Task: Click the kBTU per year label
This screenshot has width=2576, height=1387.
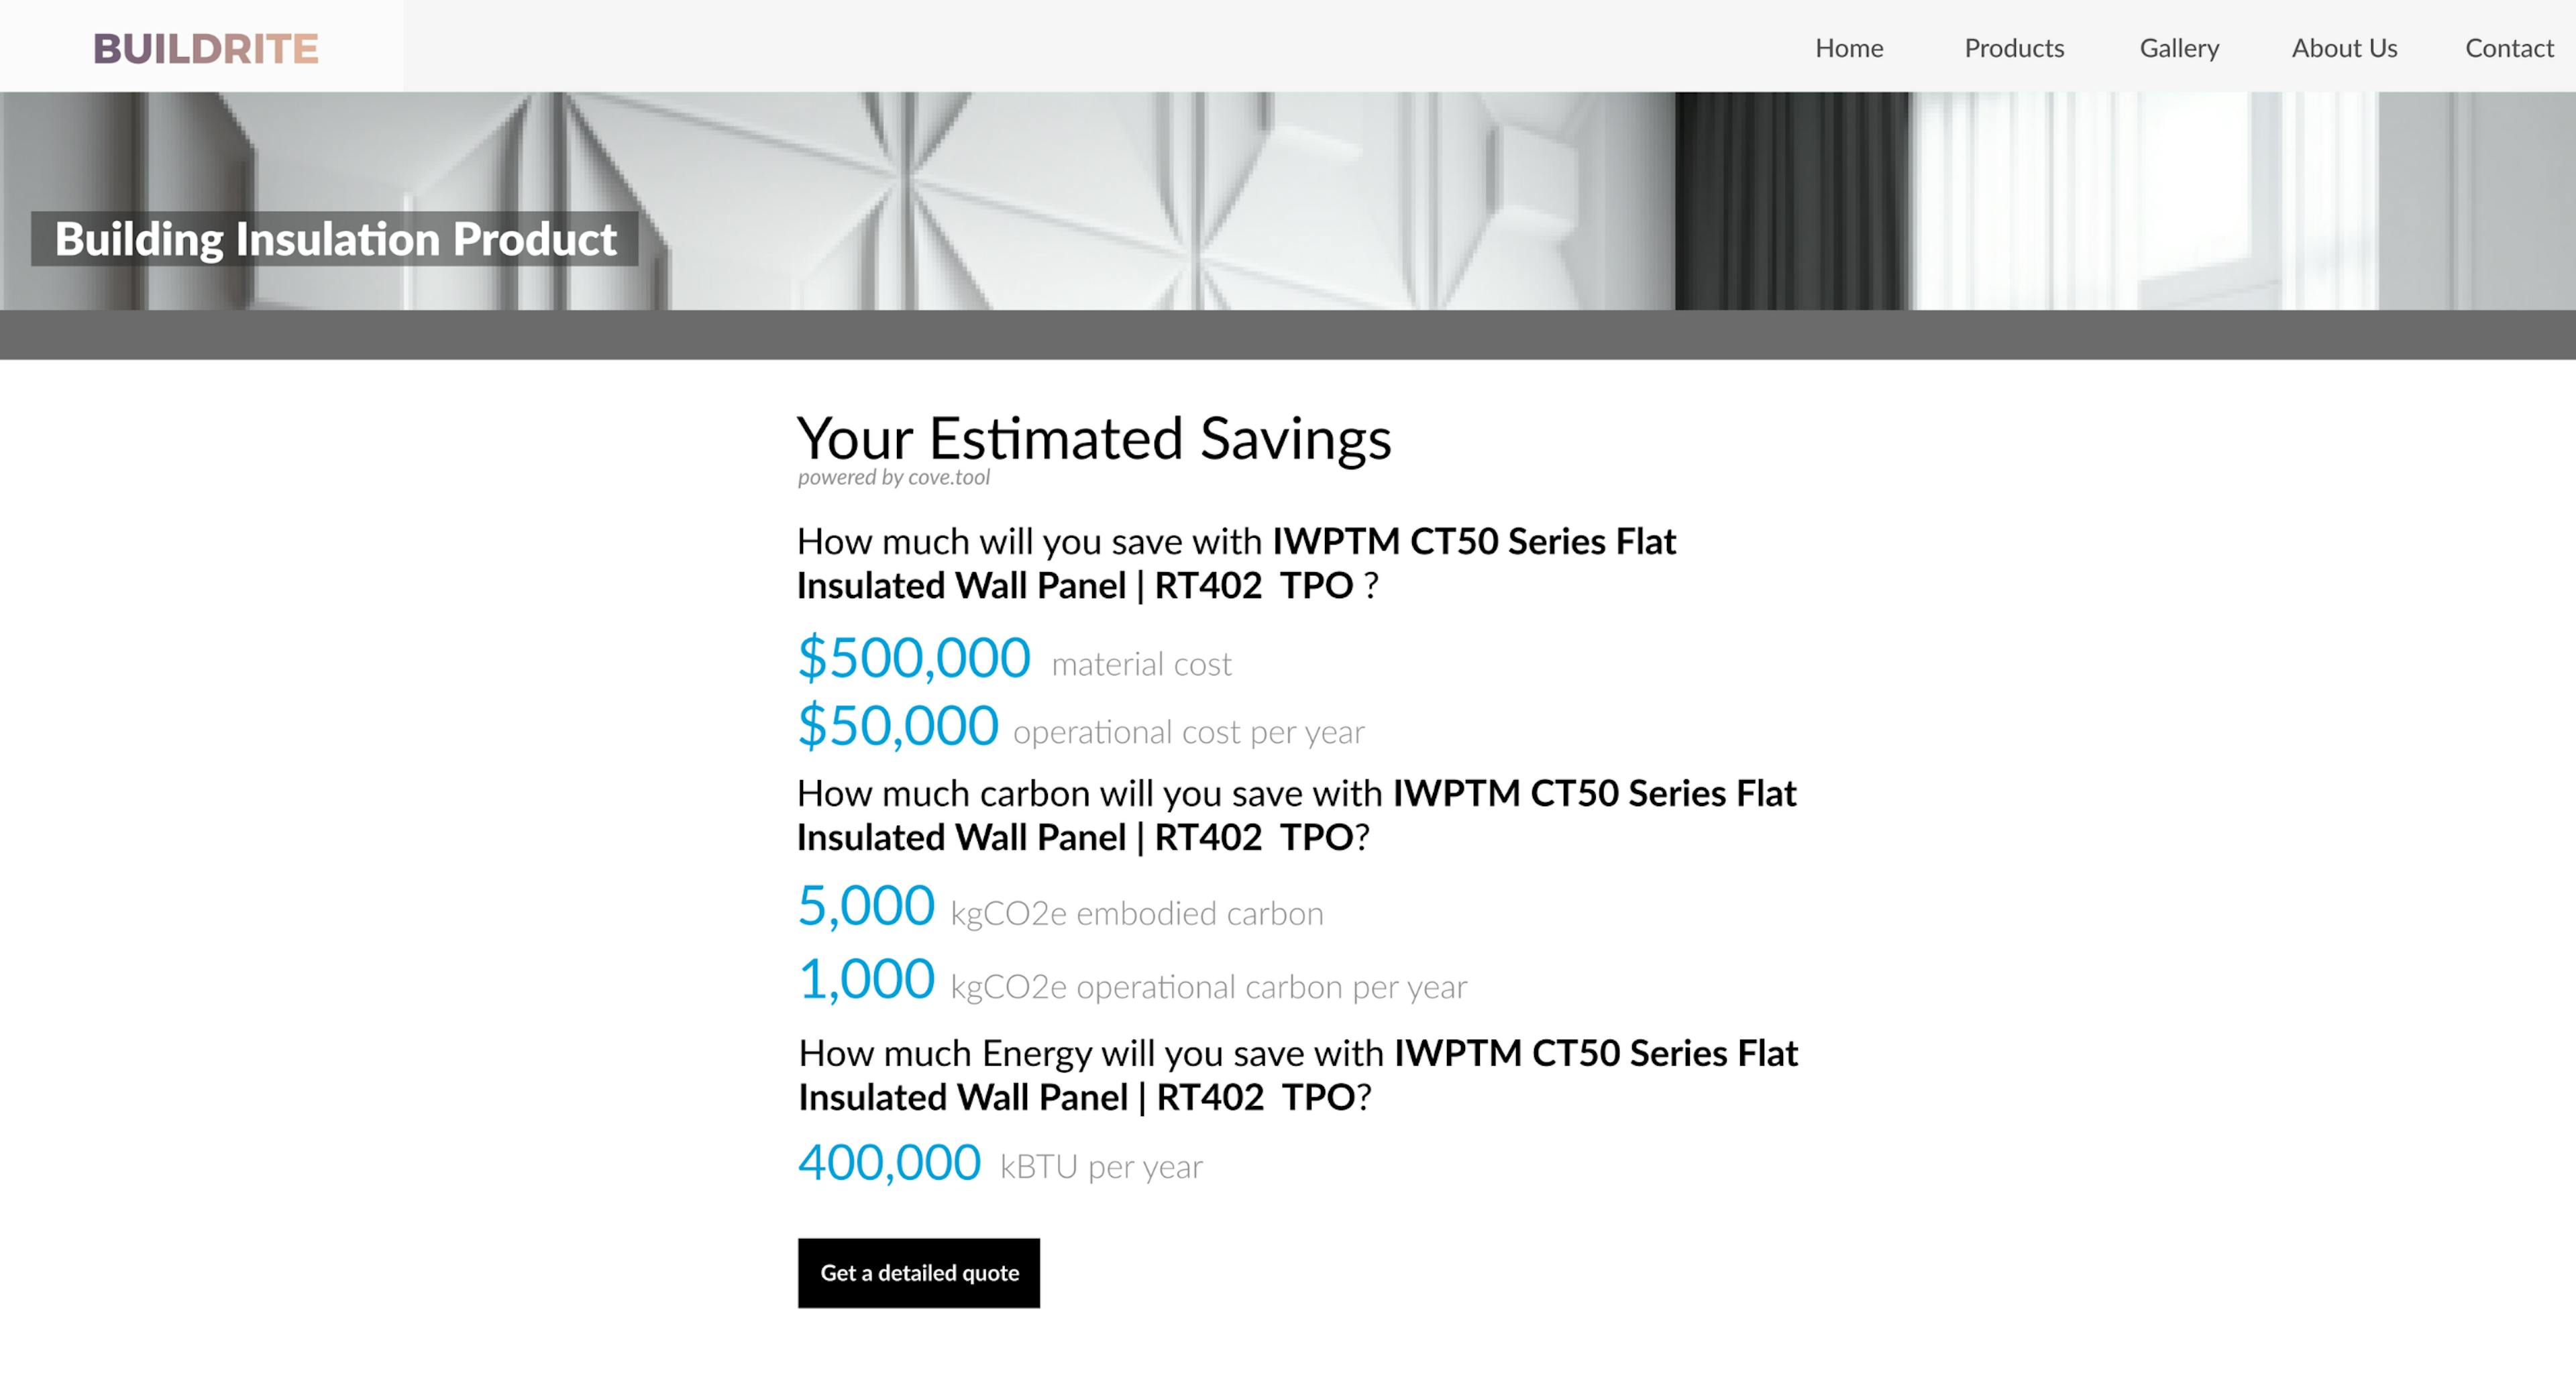Action: click(1101, 1167)
